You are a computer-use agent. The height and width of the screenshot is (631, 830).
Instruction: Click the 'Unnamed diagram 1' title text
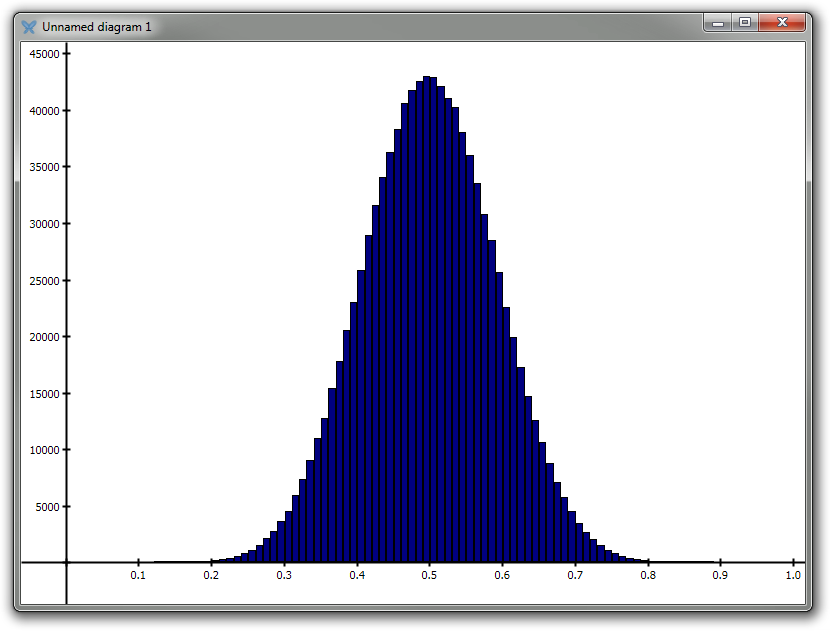tap(97, 26)
